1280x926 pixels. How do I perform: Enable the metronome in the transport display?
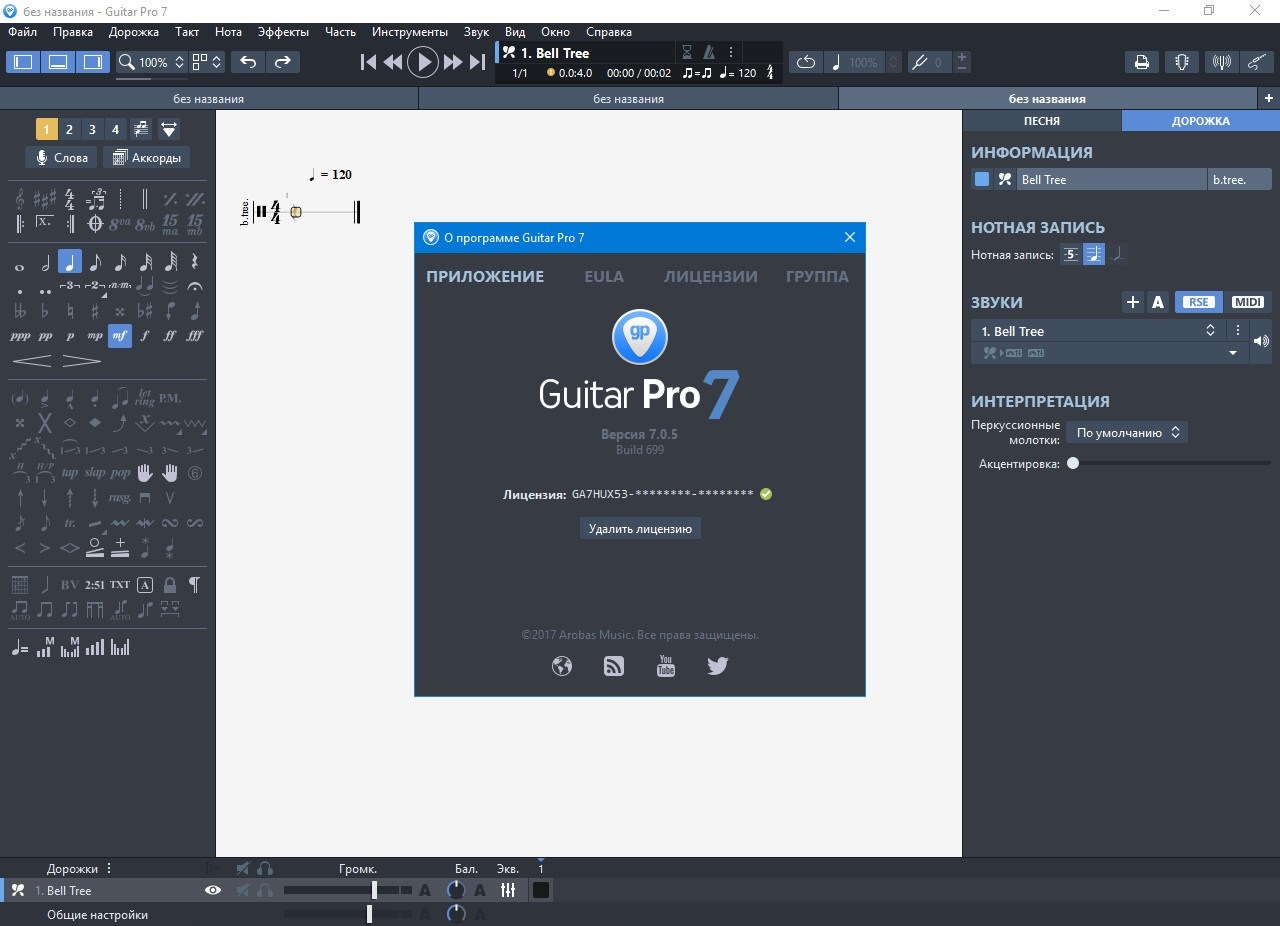709,52
